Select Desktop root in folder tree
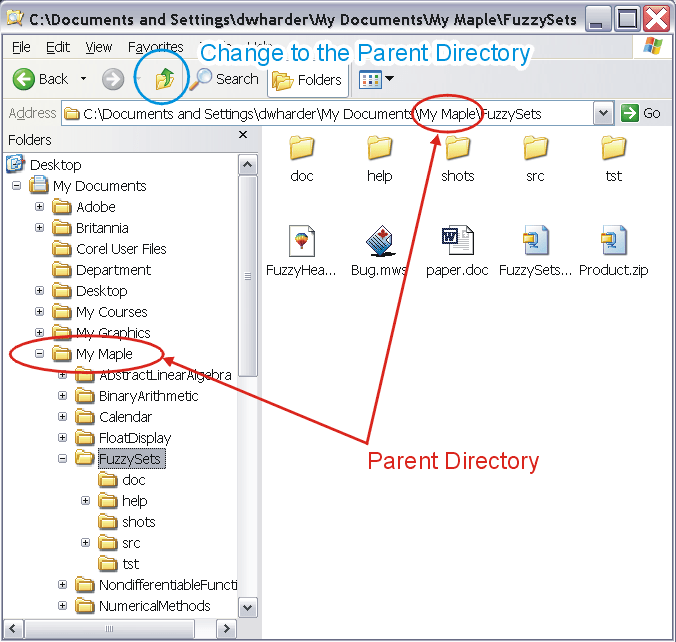Image resolution: width=676 pixels, height=642 pixels. [44, 165]
